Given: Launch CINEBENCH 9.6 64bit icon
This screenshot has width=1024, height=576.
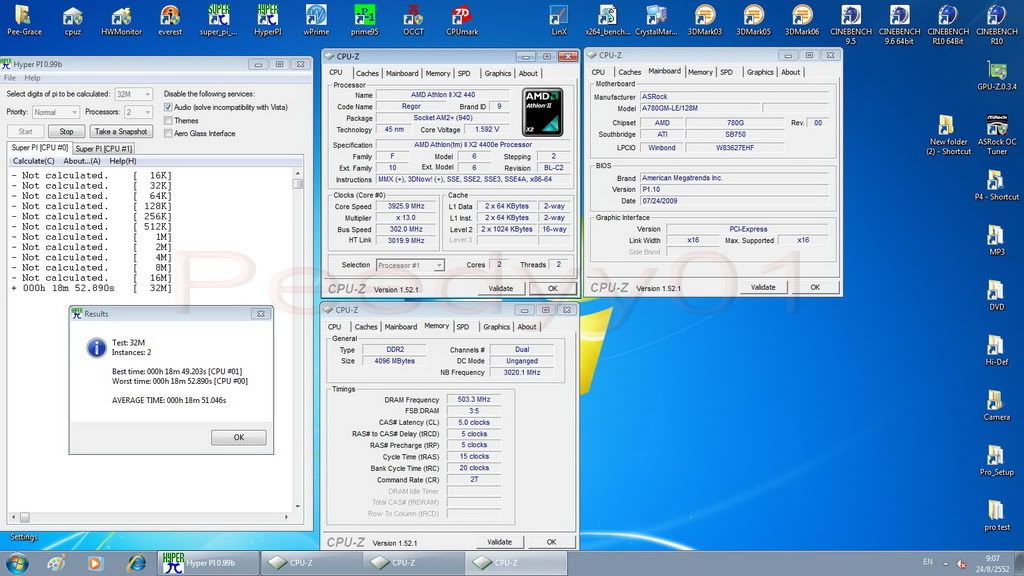Looking at the screenshot, I should click(x=899, y=24).
